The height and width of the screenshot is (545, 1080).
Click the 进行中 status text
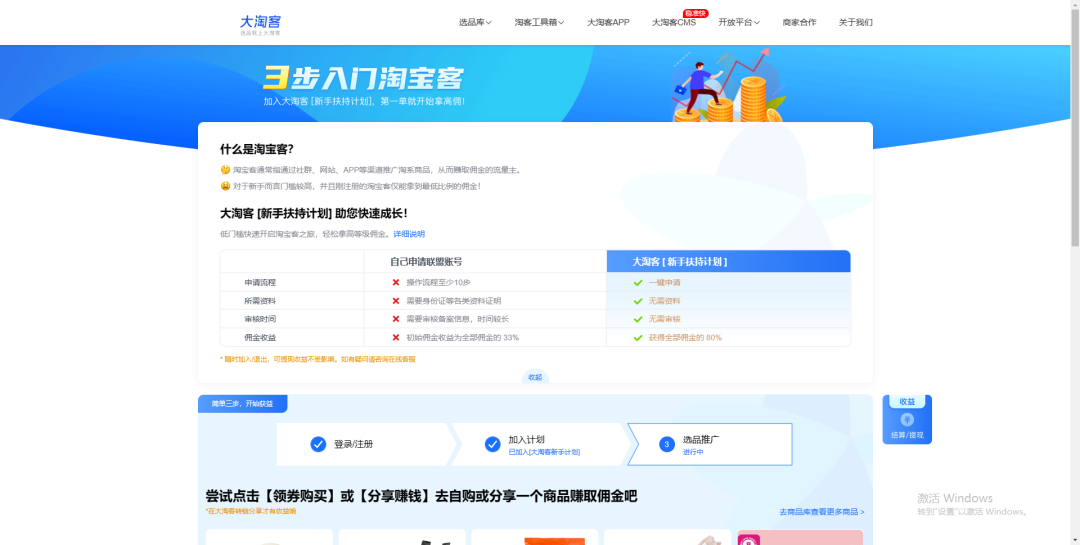point(693,452)
